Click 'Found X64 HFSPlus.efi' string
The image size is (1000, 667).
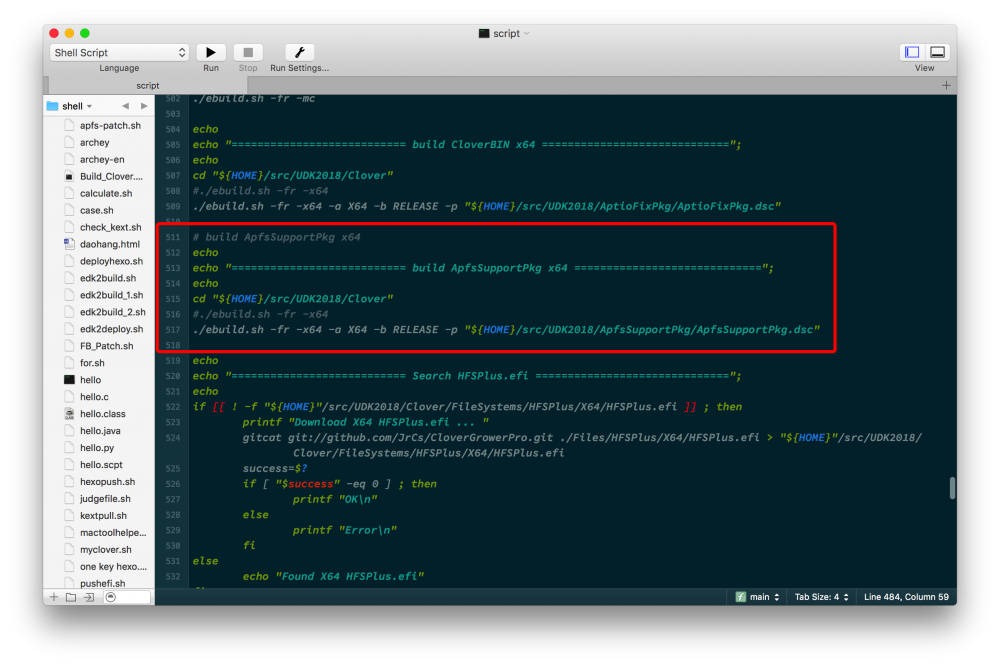coord(349,576)
